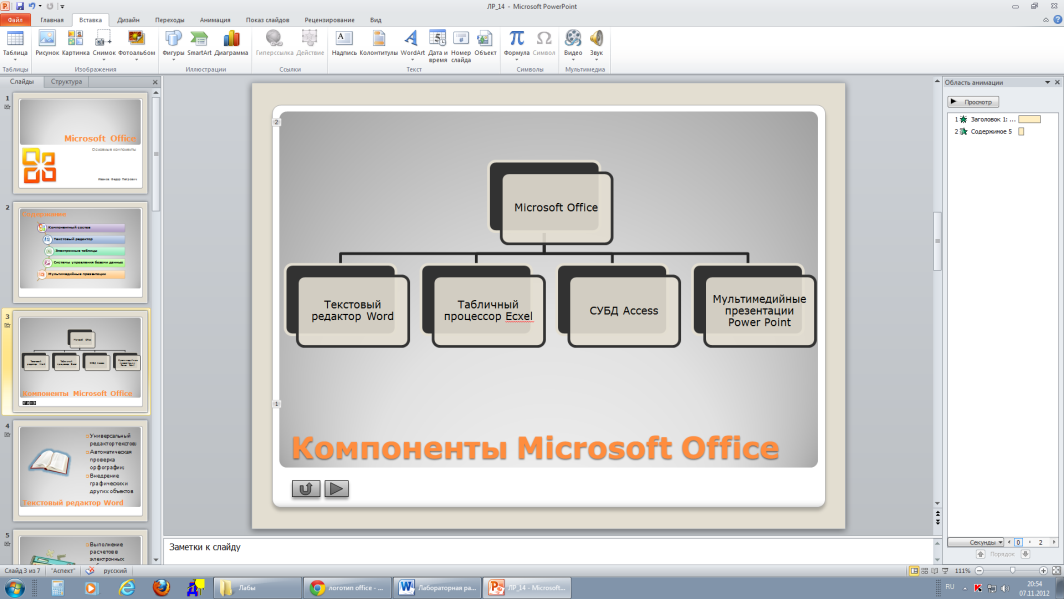1064x599 pixels.
Task: Close the animation pane
Action: point(1057,82)
